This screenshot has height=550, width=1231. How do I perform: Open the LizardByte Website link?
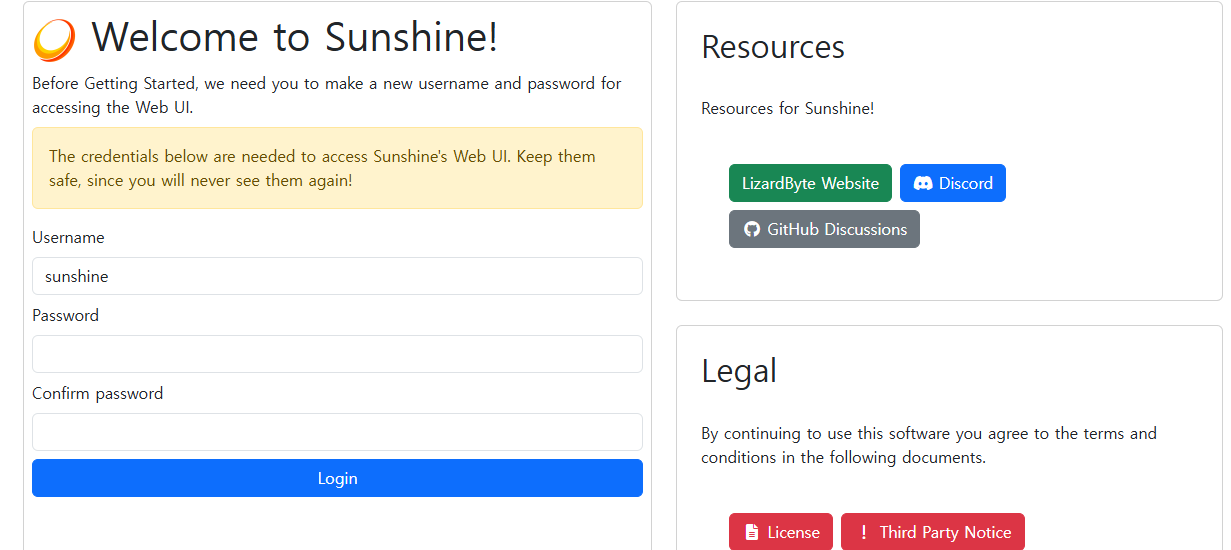810,183
